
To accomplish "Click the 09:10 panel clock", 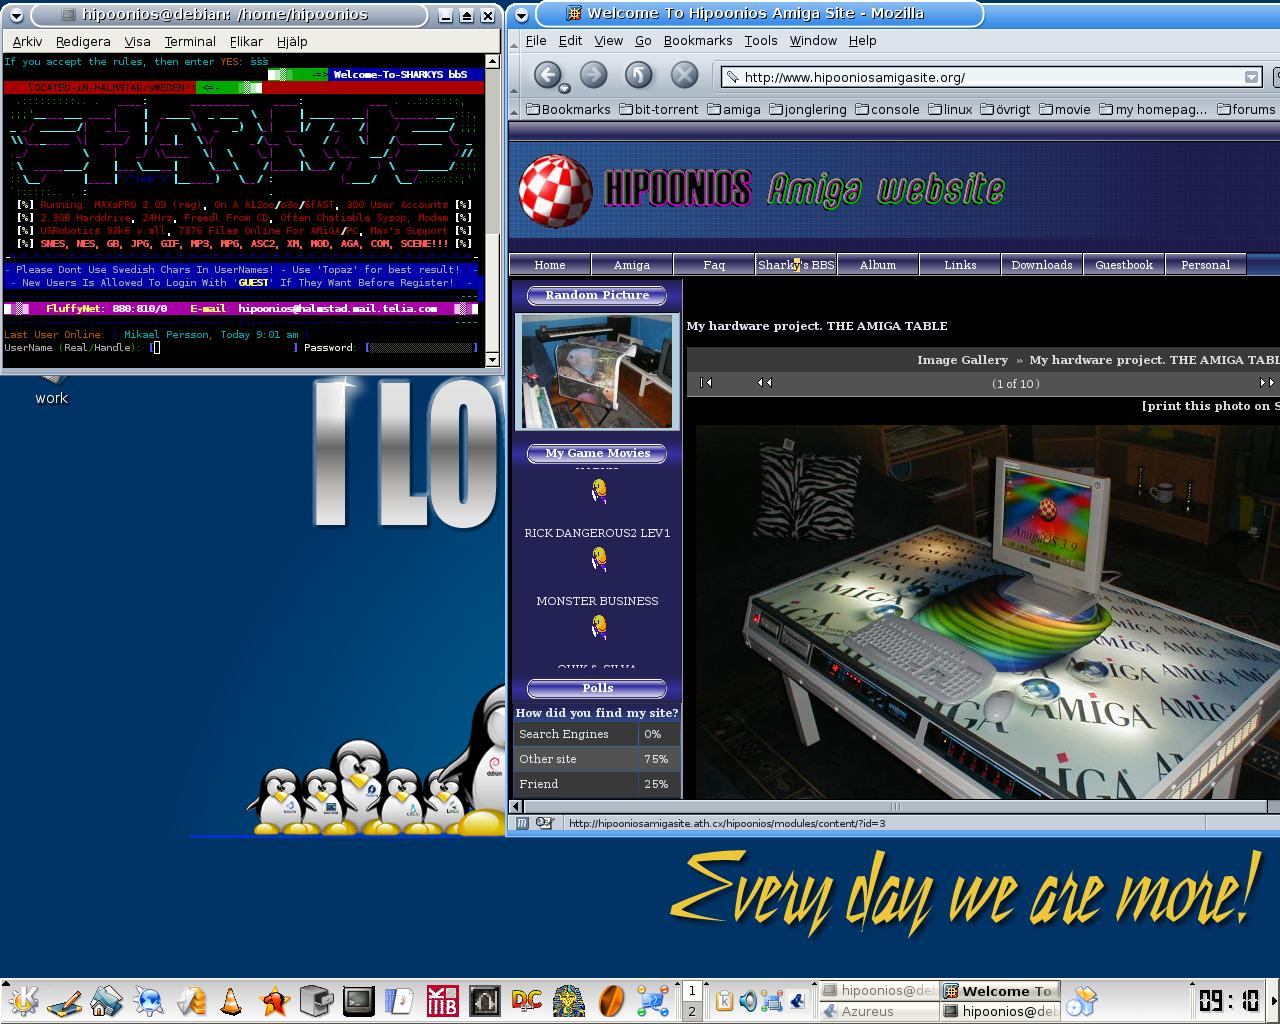I will [x=1229, y=1000].
